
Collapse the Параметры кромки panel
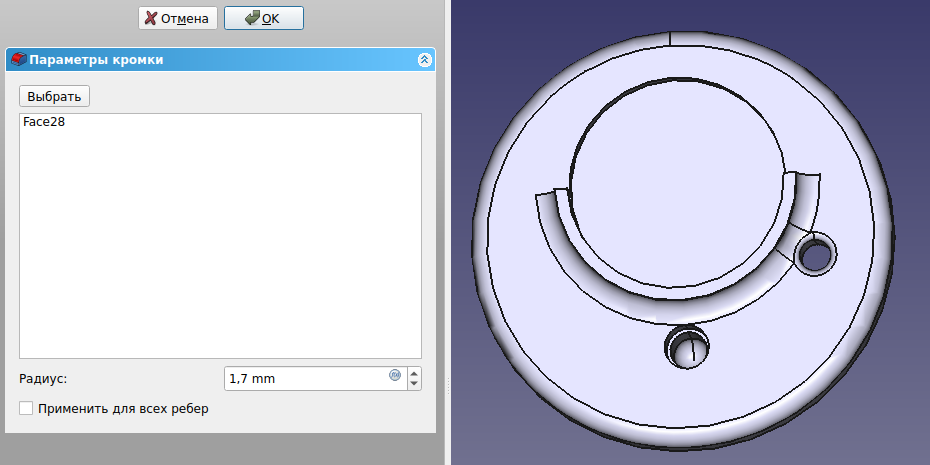click(x=425, y=59)
